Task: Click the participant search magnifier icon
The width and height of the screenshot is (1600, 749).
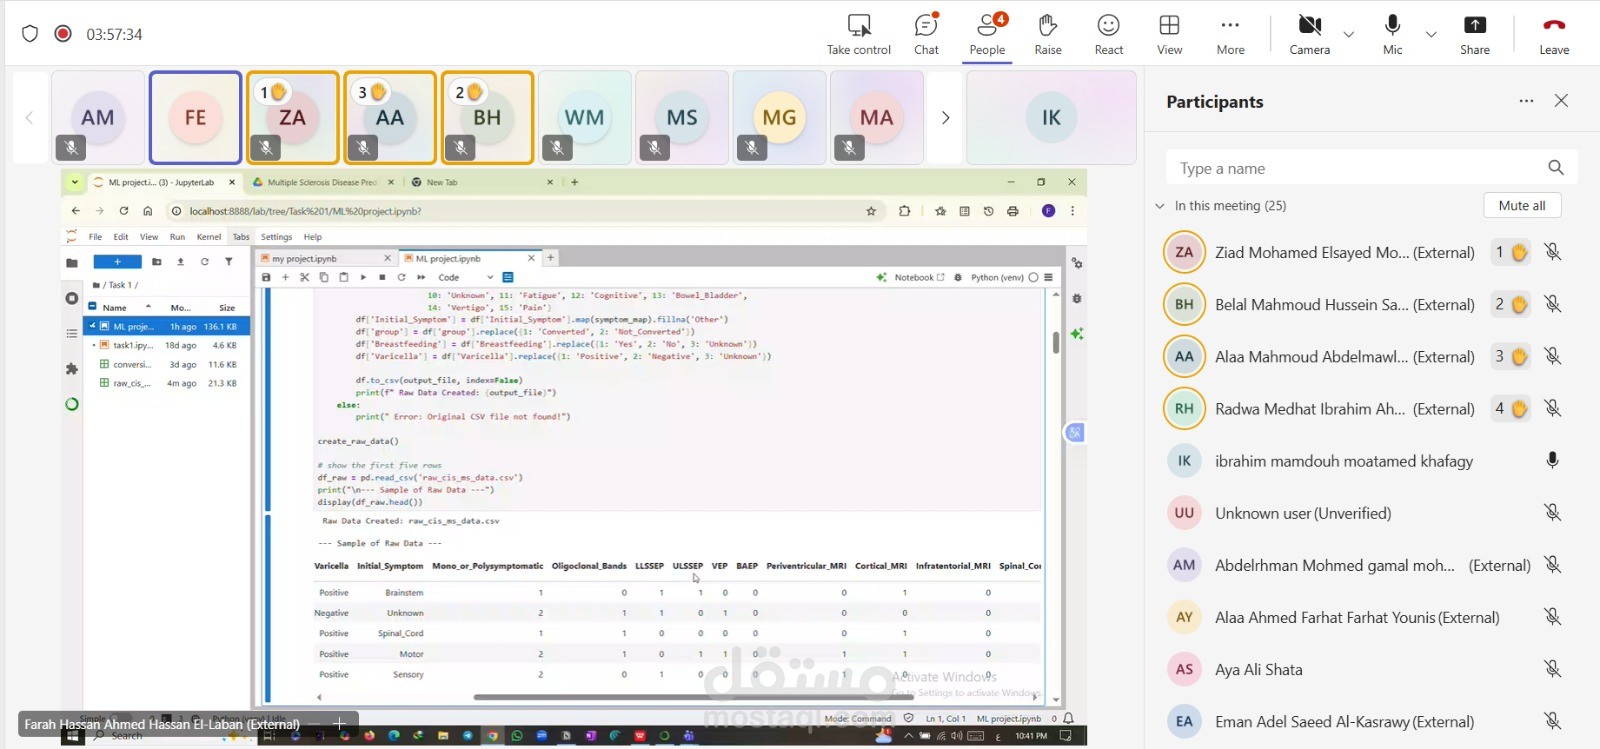Action: click(1555, 168)
